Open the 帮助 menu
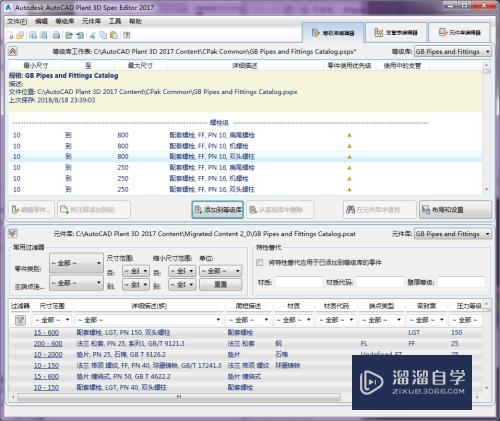This screenshot has height=421, width=500. tap(135, 21)
